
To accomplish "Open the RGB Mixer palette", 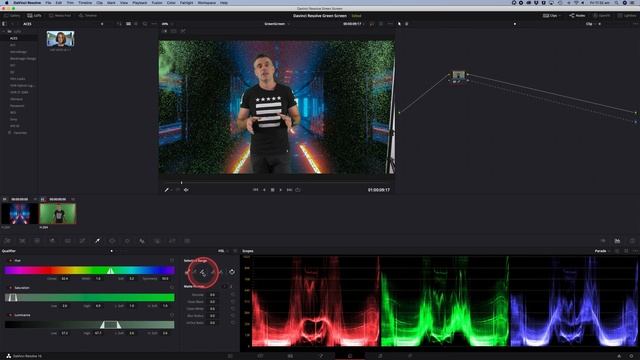I will tap(52, 241).
